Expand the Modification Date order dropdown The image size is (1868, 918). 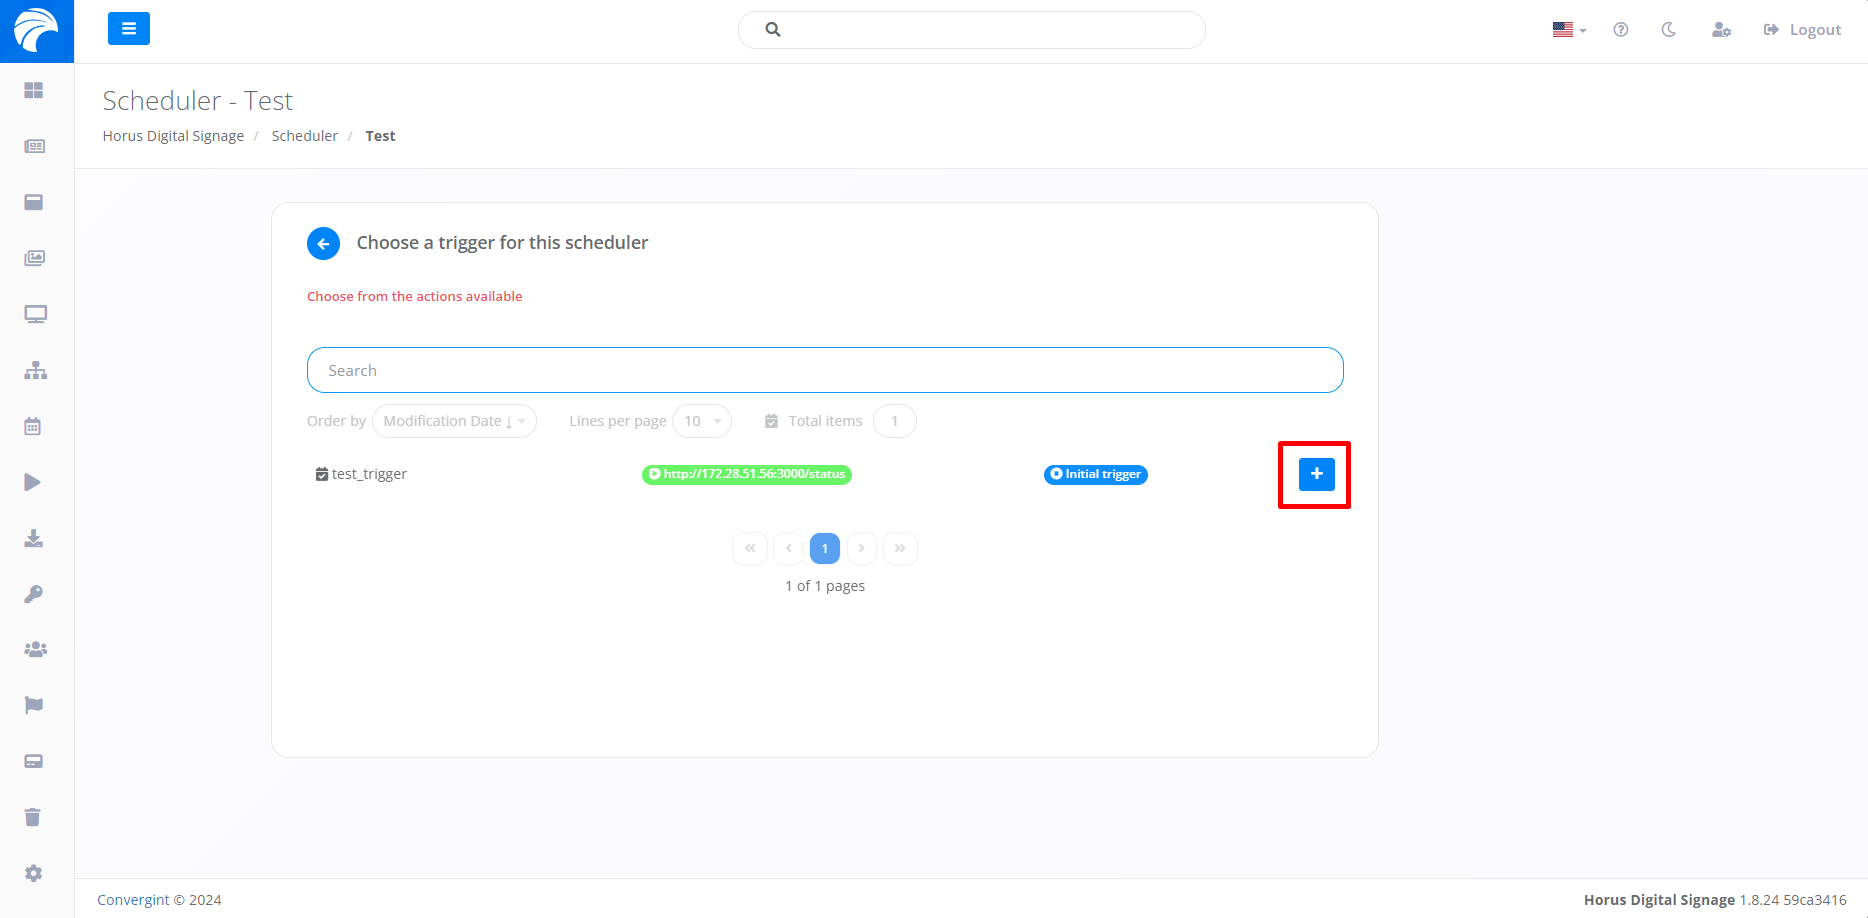click(x=454, y=421)
